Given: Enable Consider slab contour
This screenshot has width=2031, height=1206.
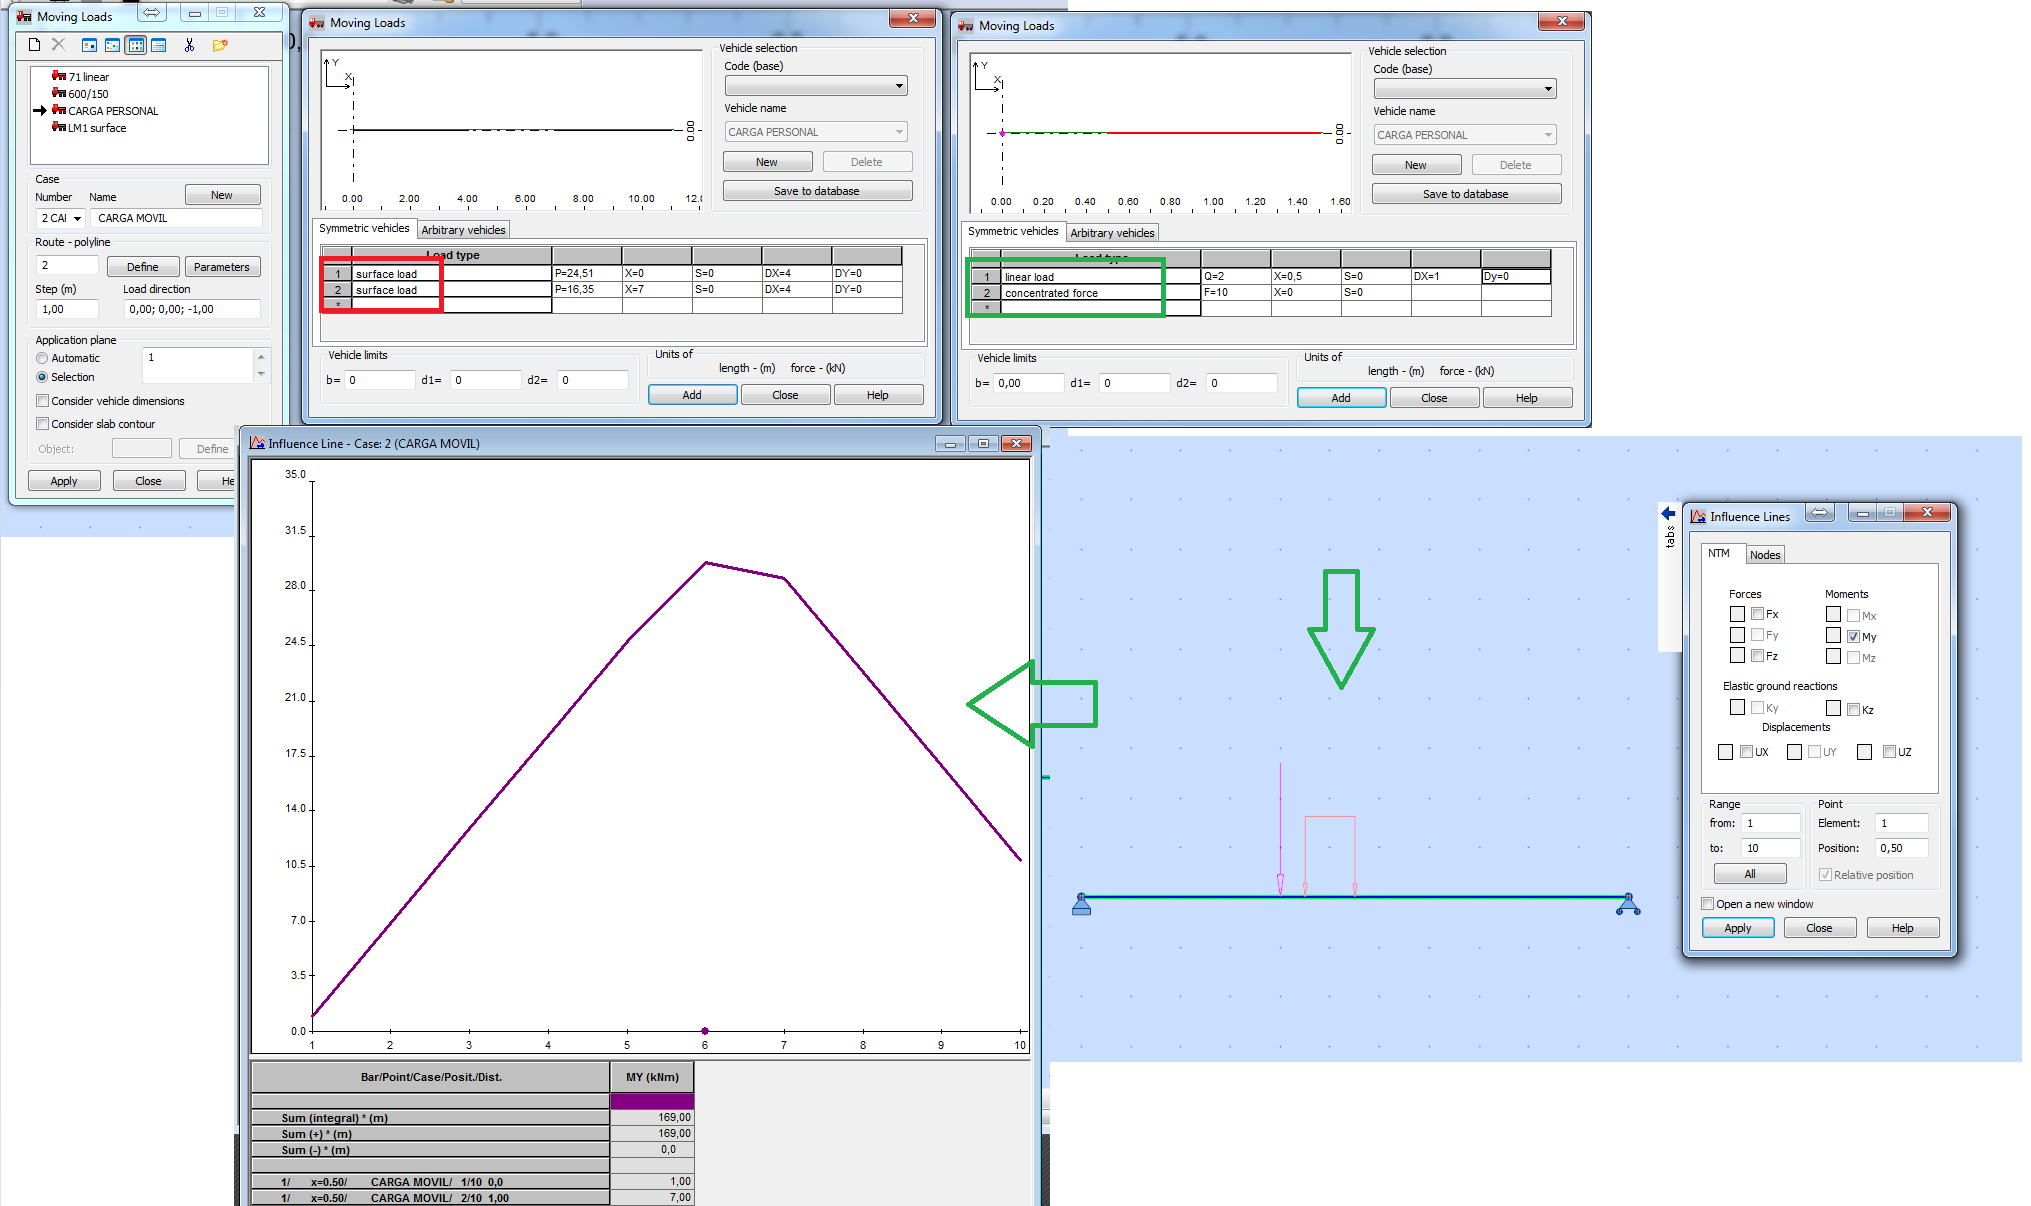Looking at the screenshot, I should [x=42, y=424].
